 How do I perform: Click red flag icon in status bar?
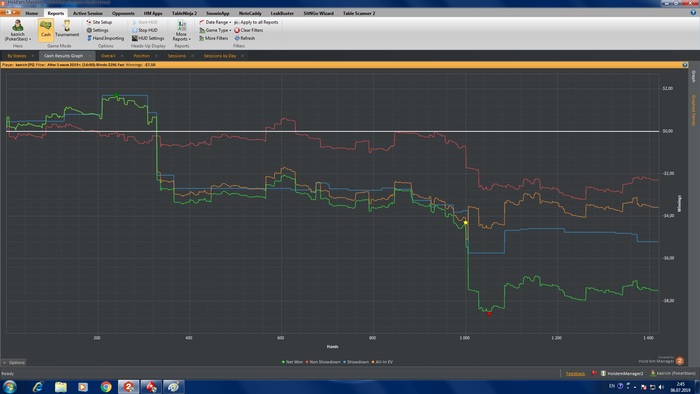pos(594,373)
